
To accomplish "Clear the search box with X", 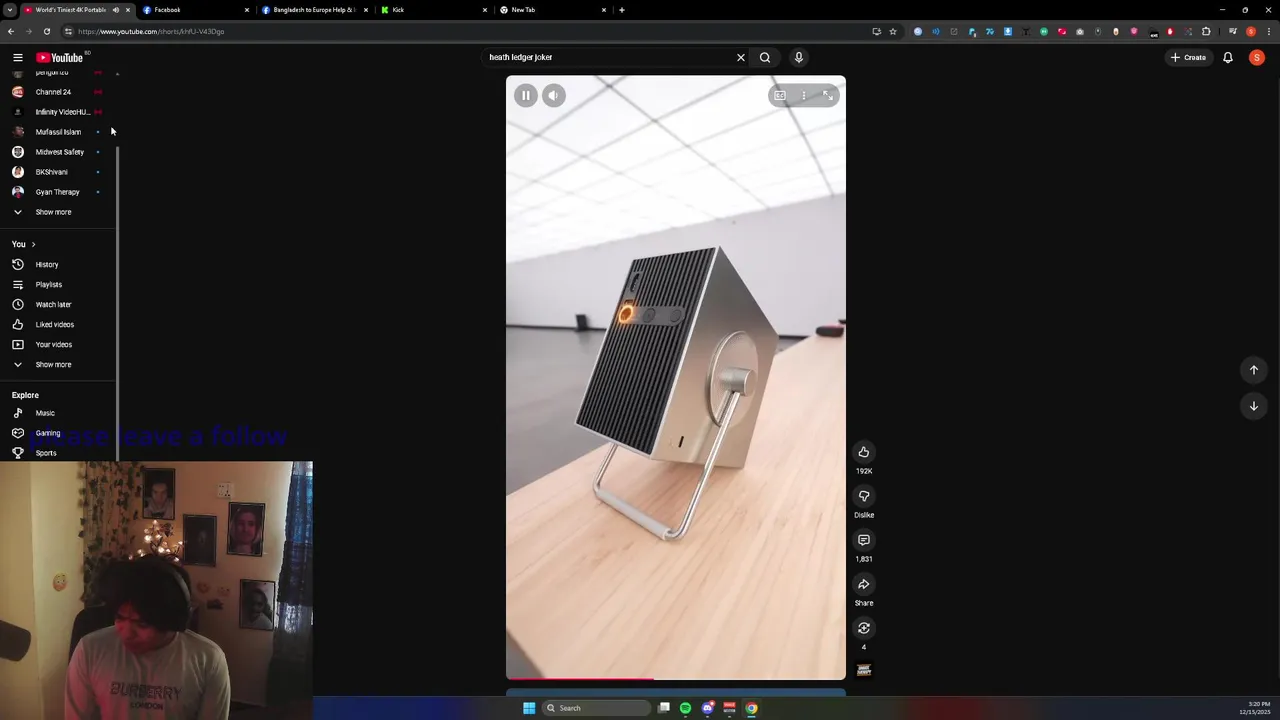I will [x=741, y=57].
